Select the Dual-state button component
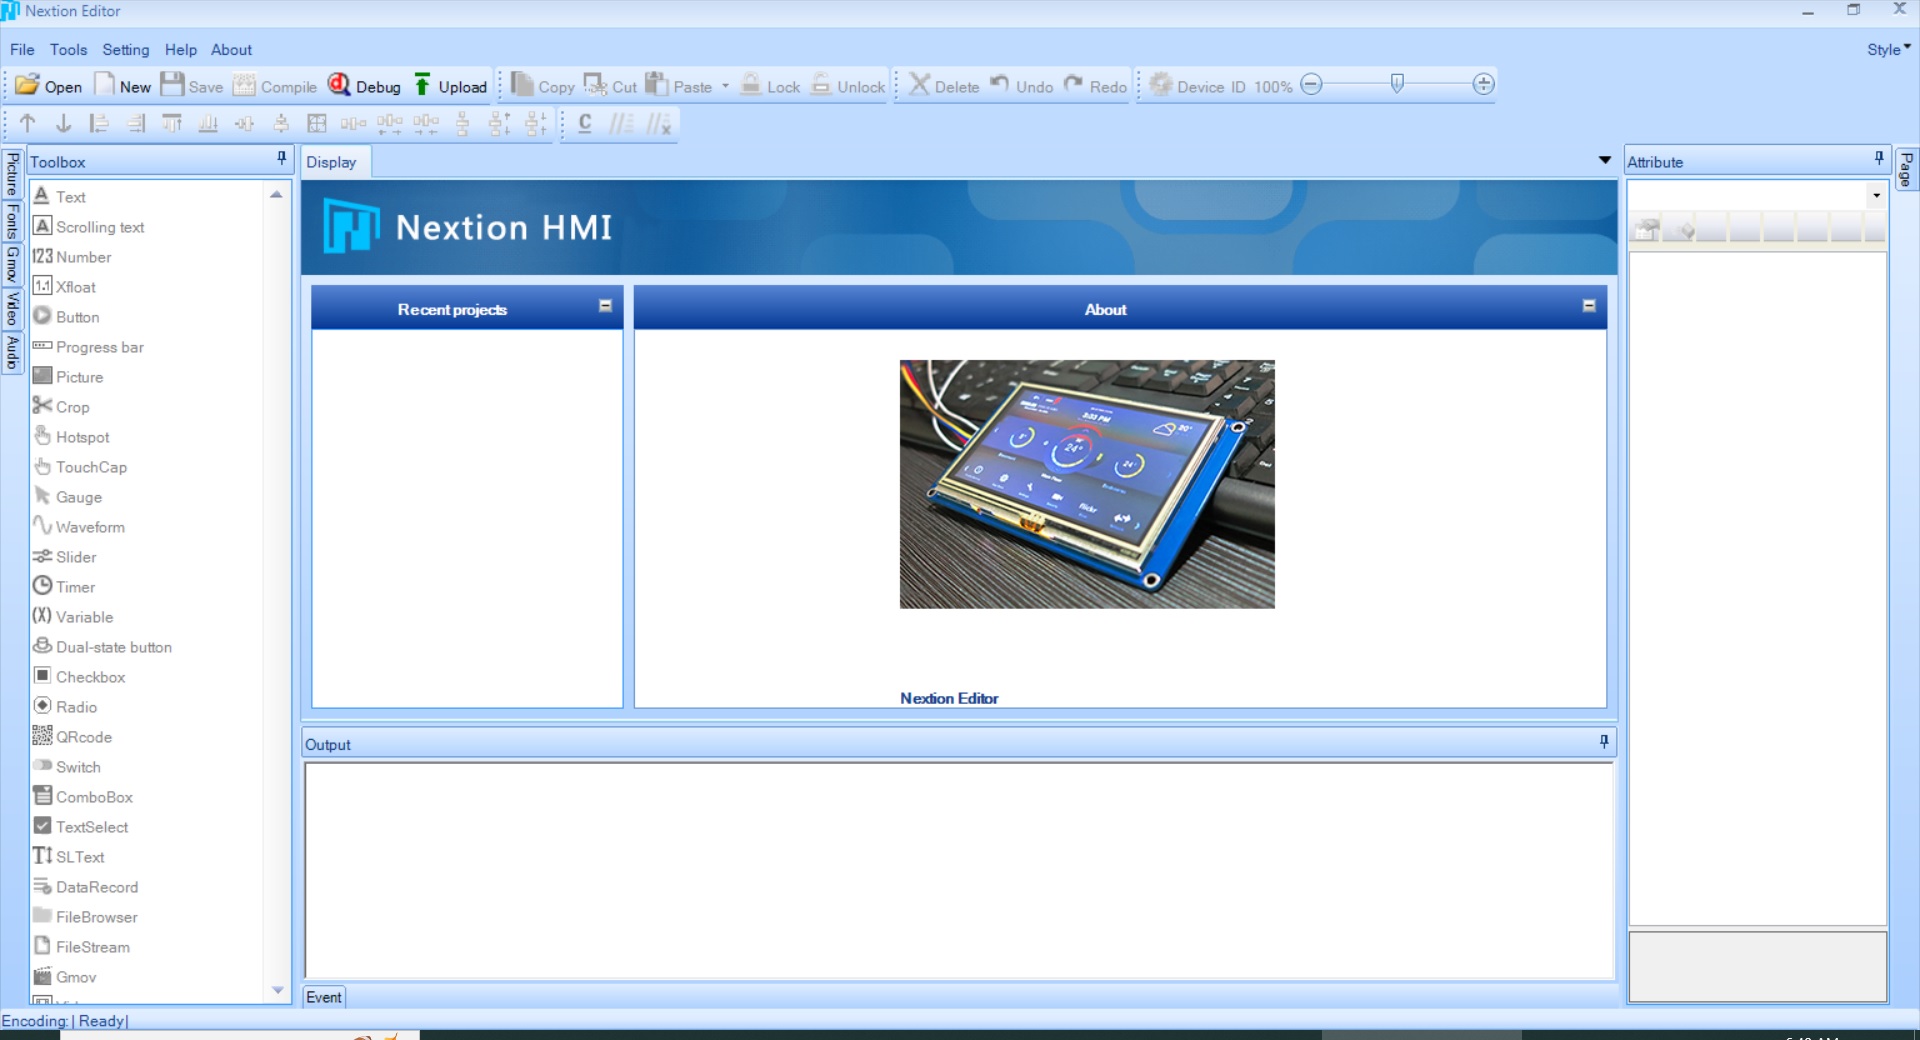This screenshot has width=1920, height=1040. 113,647
